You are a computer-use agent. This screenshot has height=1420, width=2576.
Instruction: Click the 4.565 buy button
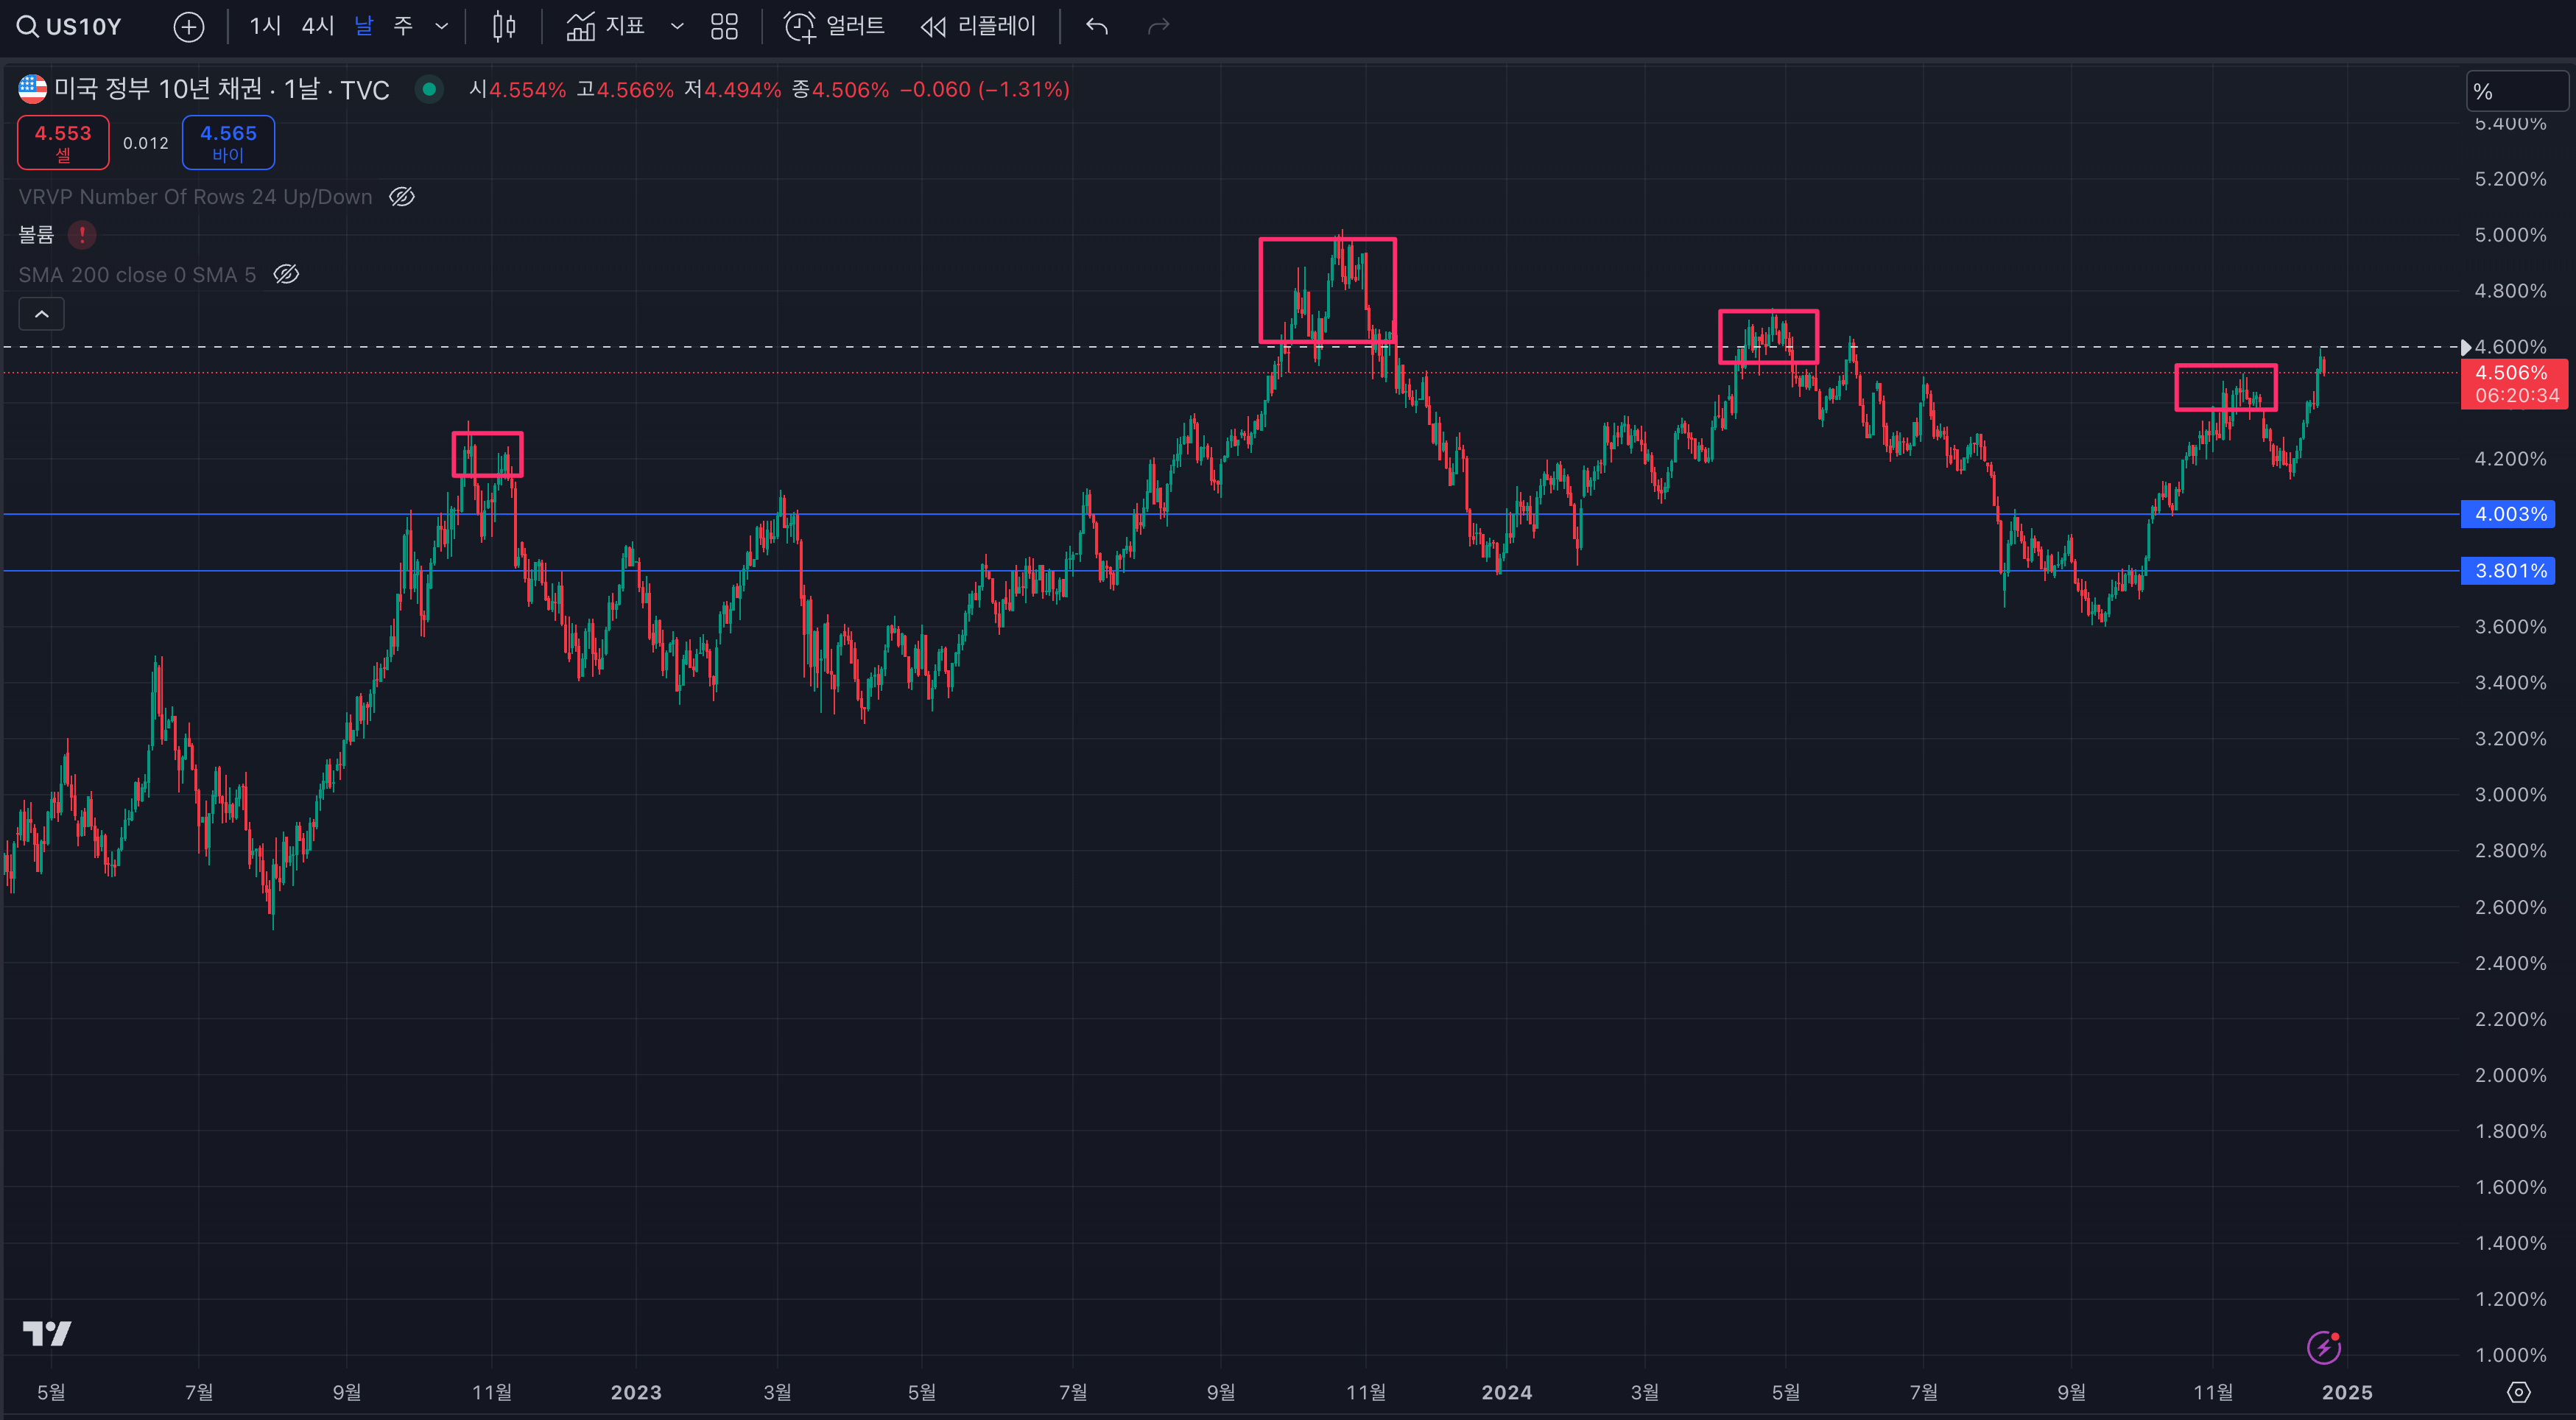point(228,142)
